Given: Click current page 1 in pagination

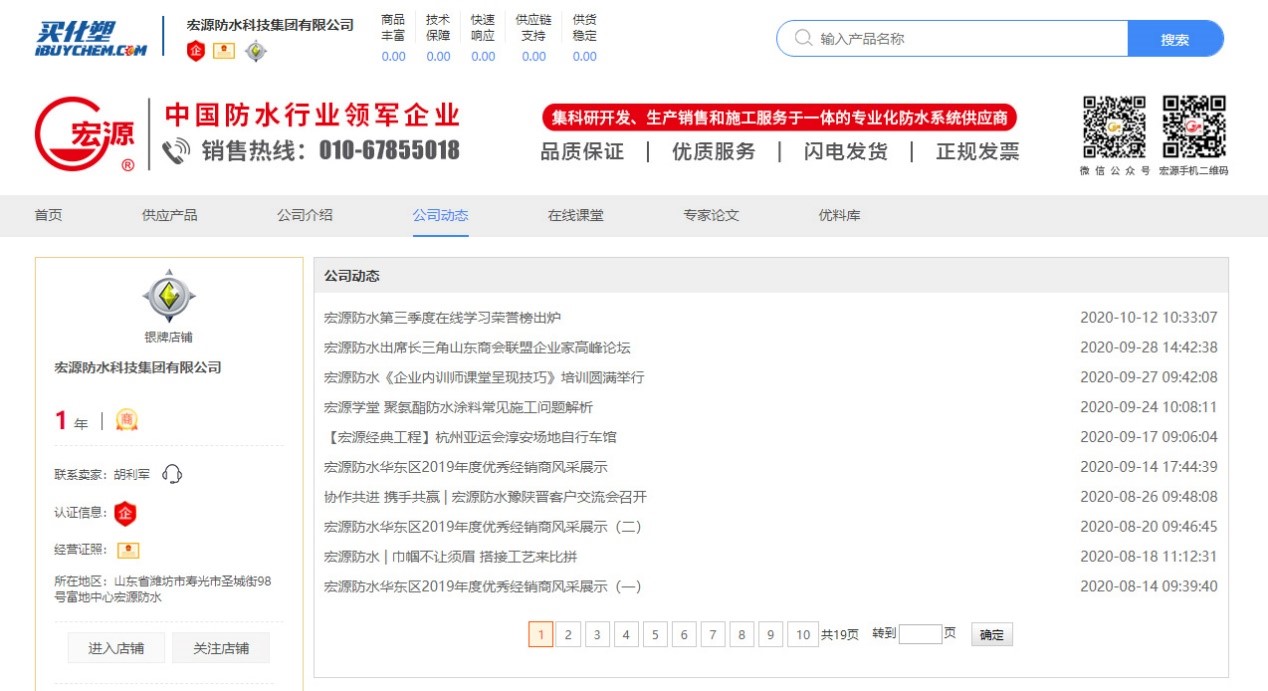Looking at the screenshot, I should click(x=540, y=634).
